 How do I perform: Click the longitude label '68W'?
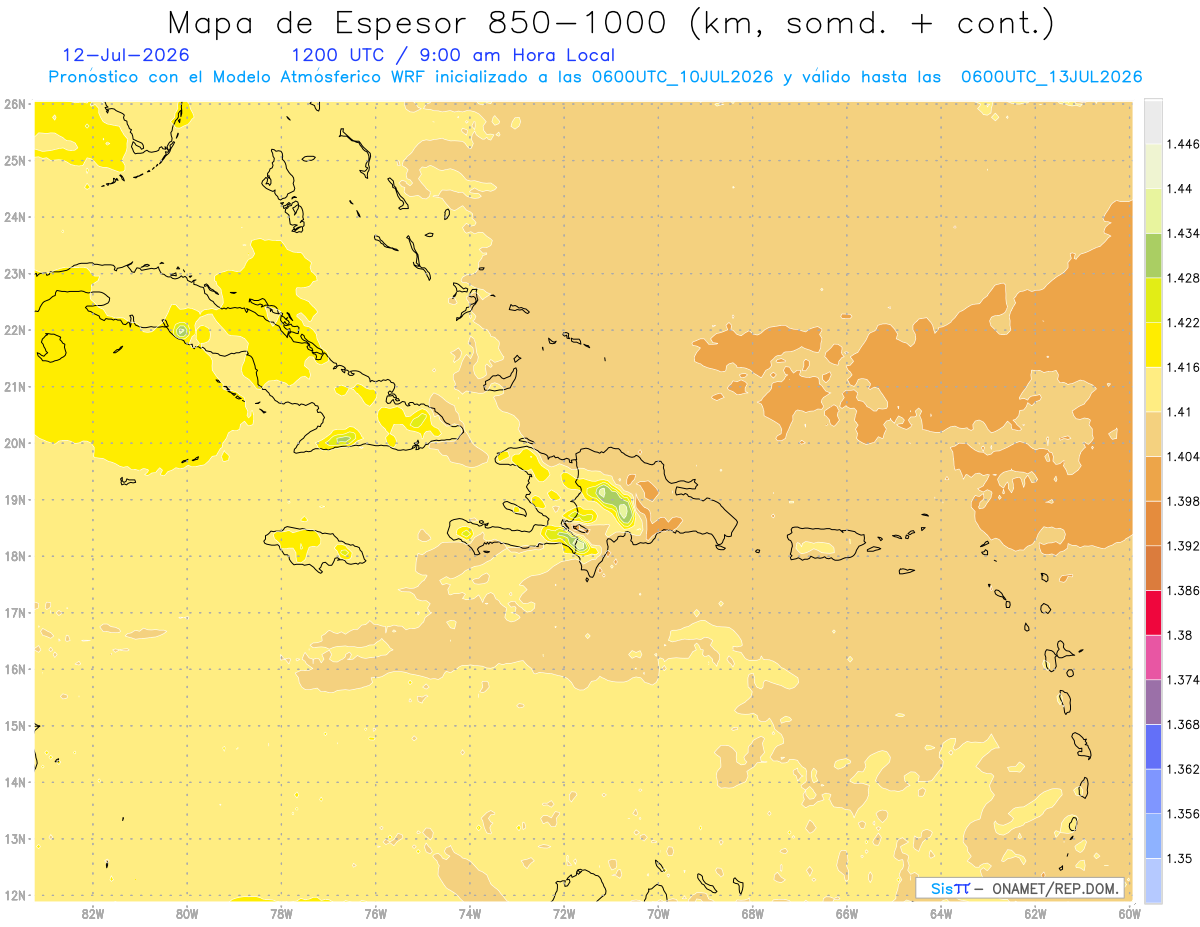(x=752, y=913)
